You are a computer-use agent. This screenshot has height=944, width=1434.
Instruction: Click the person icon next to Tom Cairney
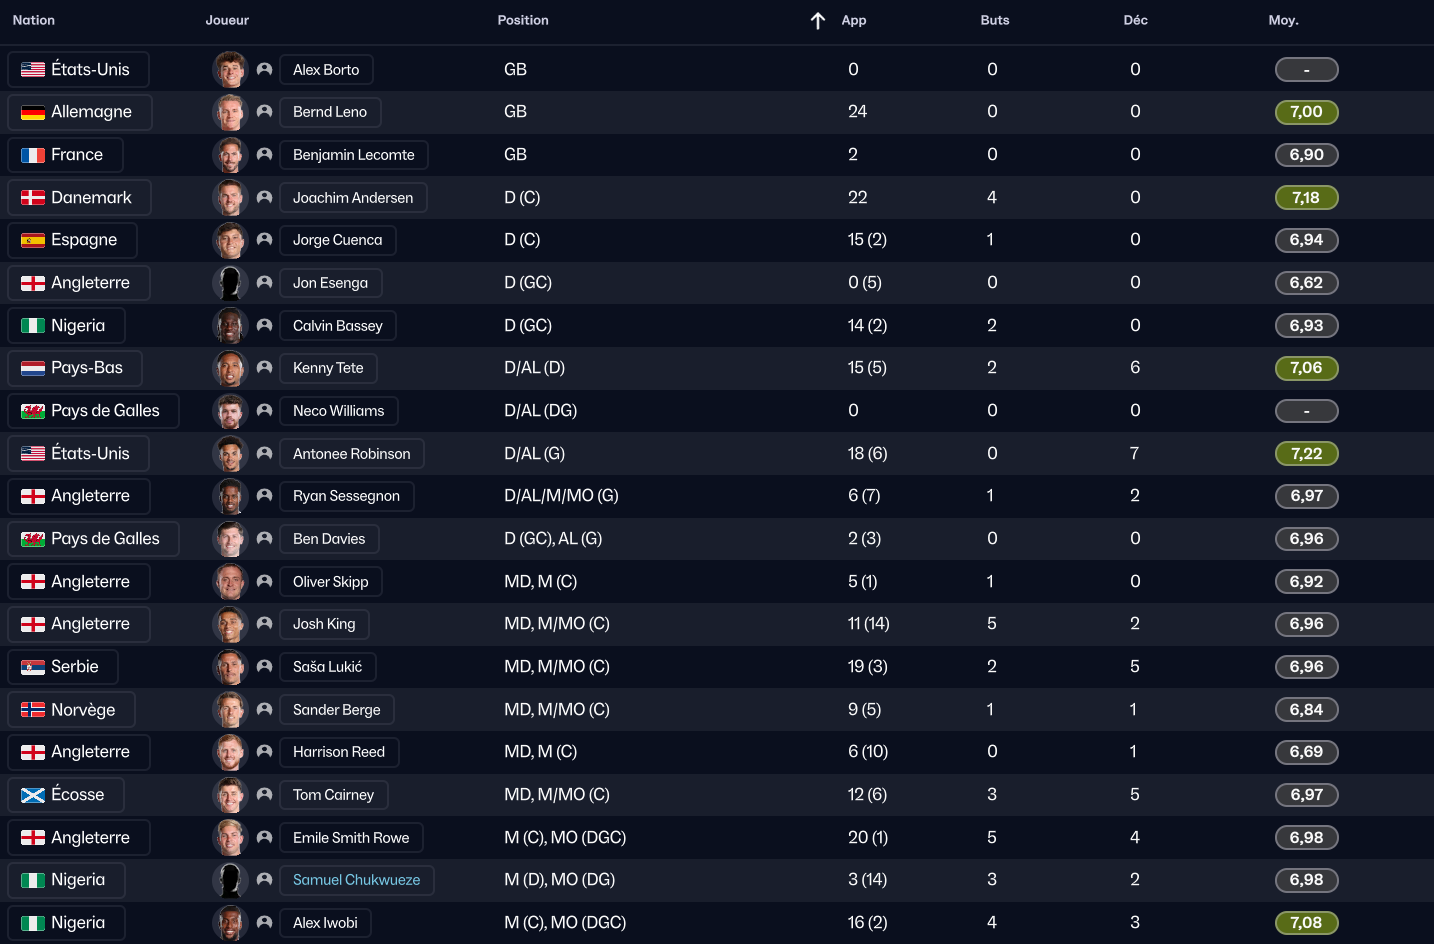(264, 795)
